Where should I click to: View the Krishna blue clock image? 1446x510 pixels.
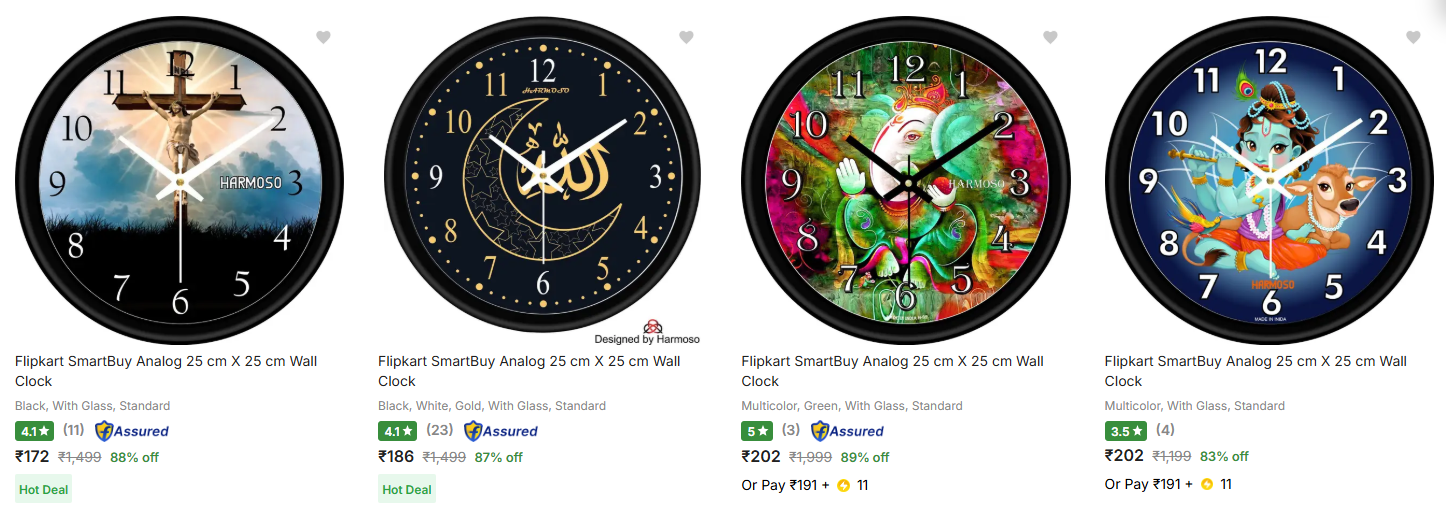pyautogui.click(x=1269, y=180)
